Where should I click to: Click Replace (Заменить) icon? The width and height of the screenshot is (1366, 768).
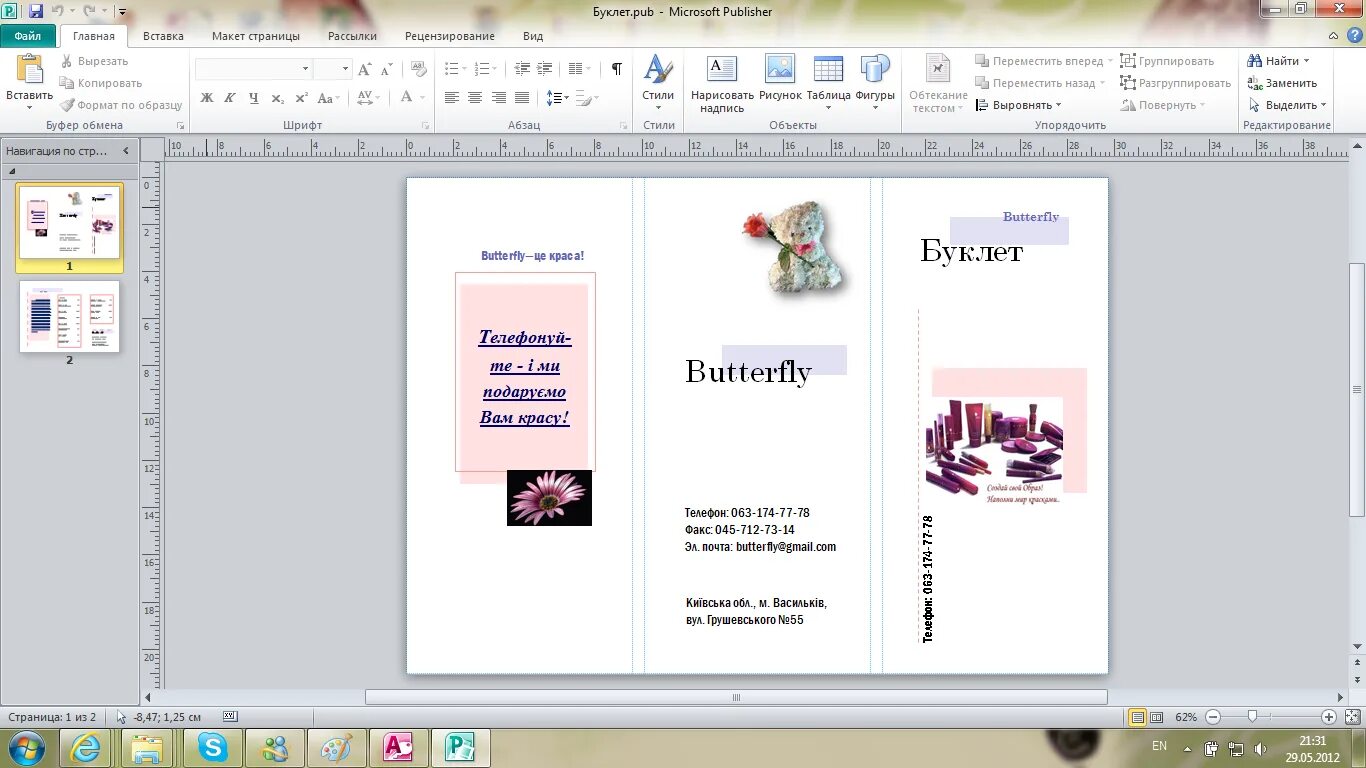click(1254, 83)
